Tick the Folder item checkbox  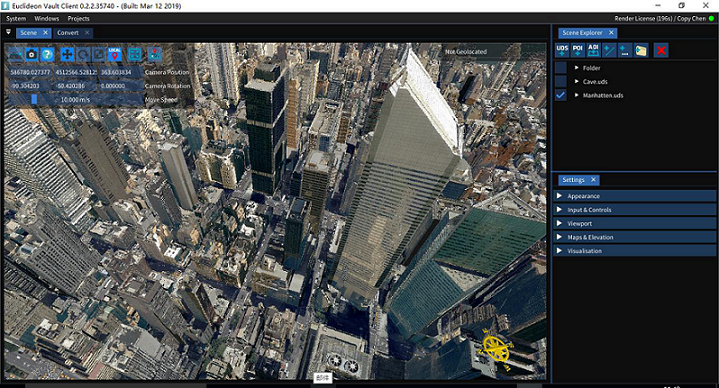(560, 68)
